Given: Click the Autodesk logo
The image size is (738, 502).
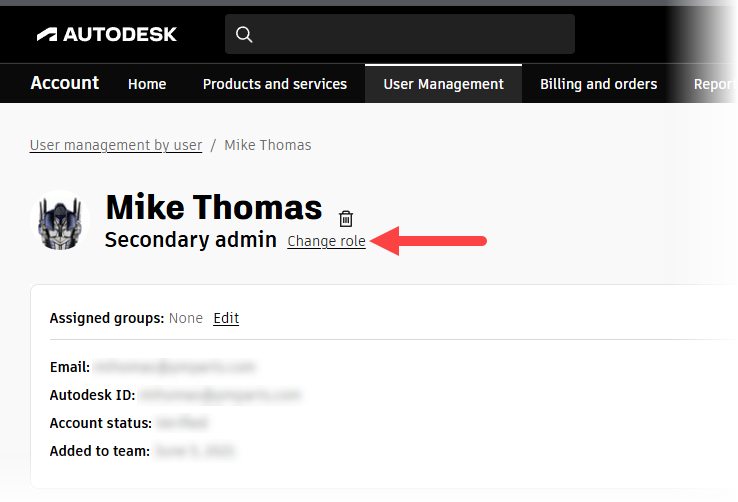Looking at the screenshot, I should (x=107, y=34).
